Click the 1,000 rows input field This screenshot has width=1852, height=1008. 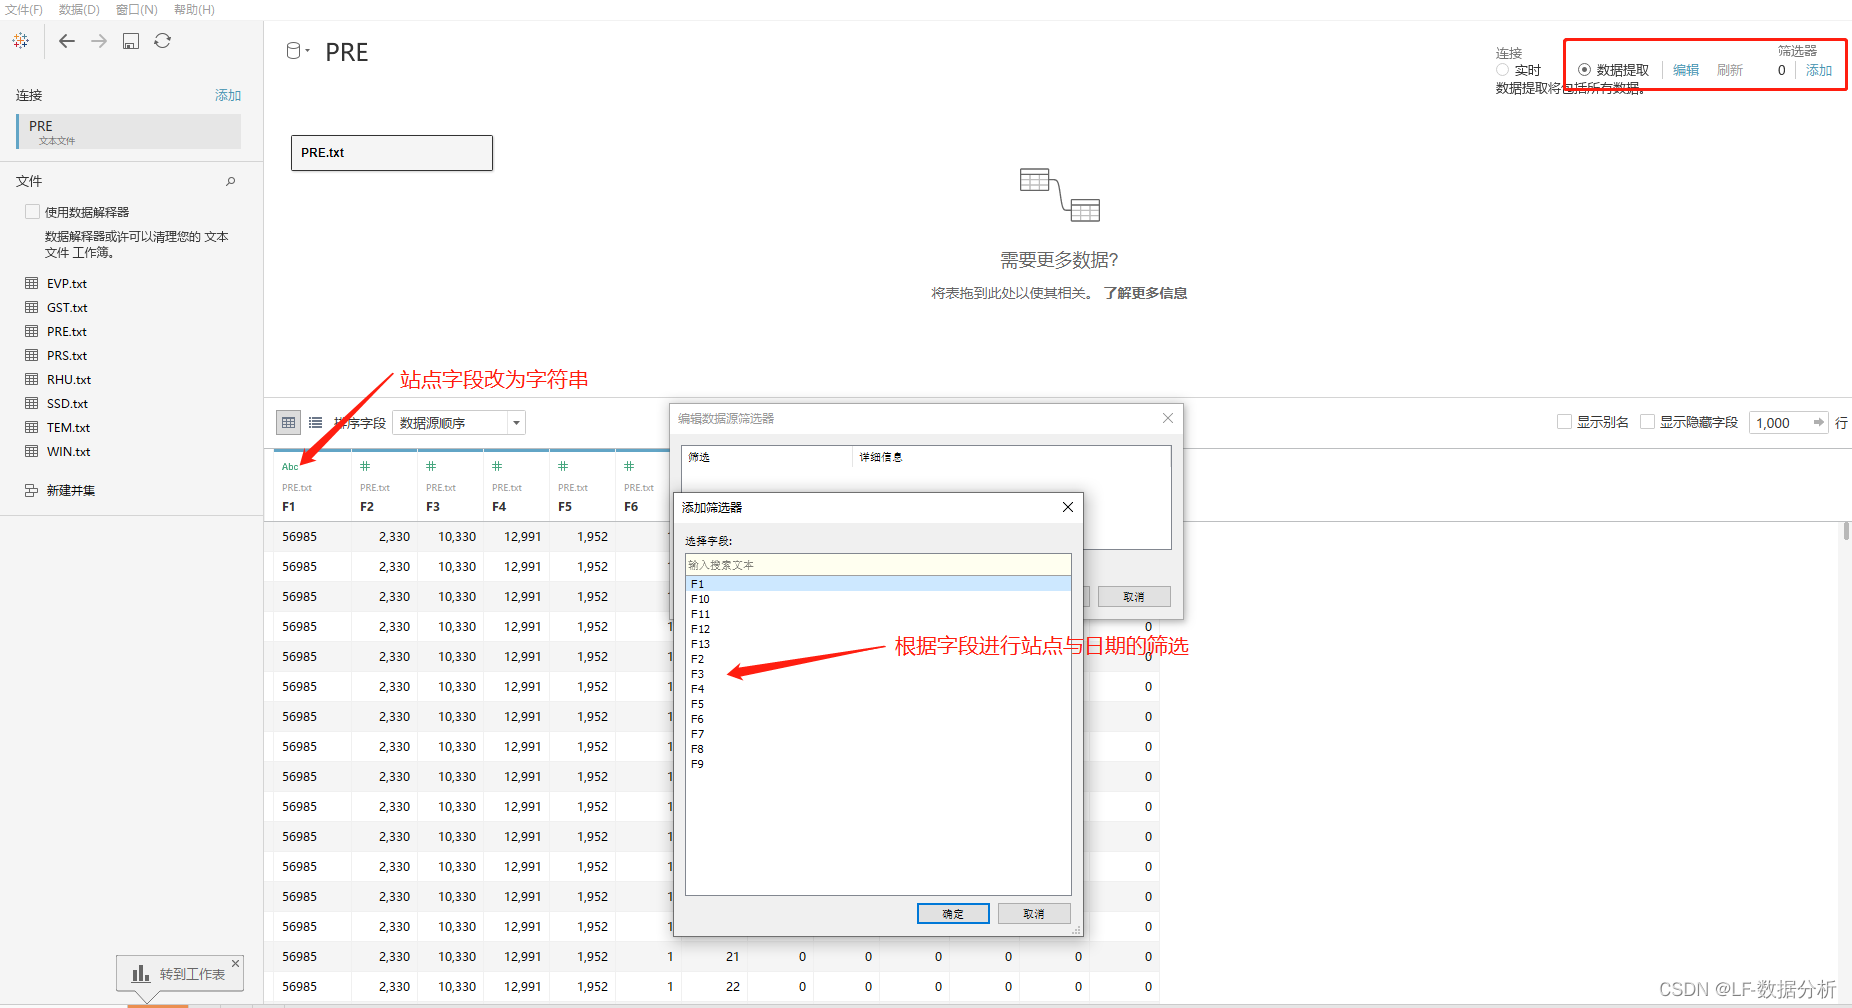1779,423
